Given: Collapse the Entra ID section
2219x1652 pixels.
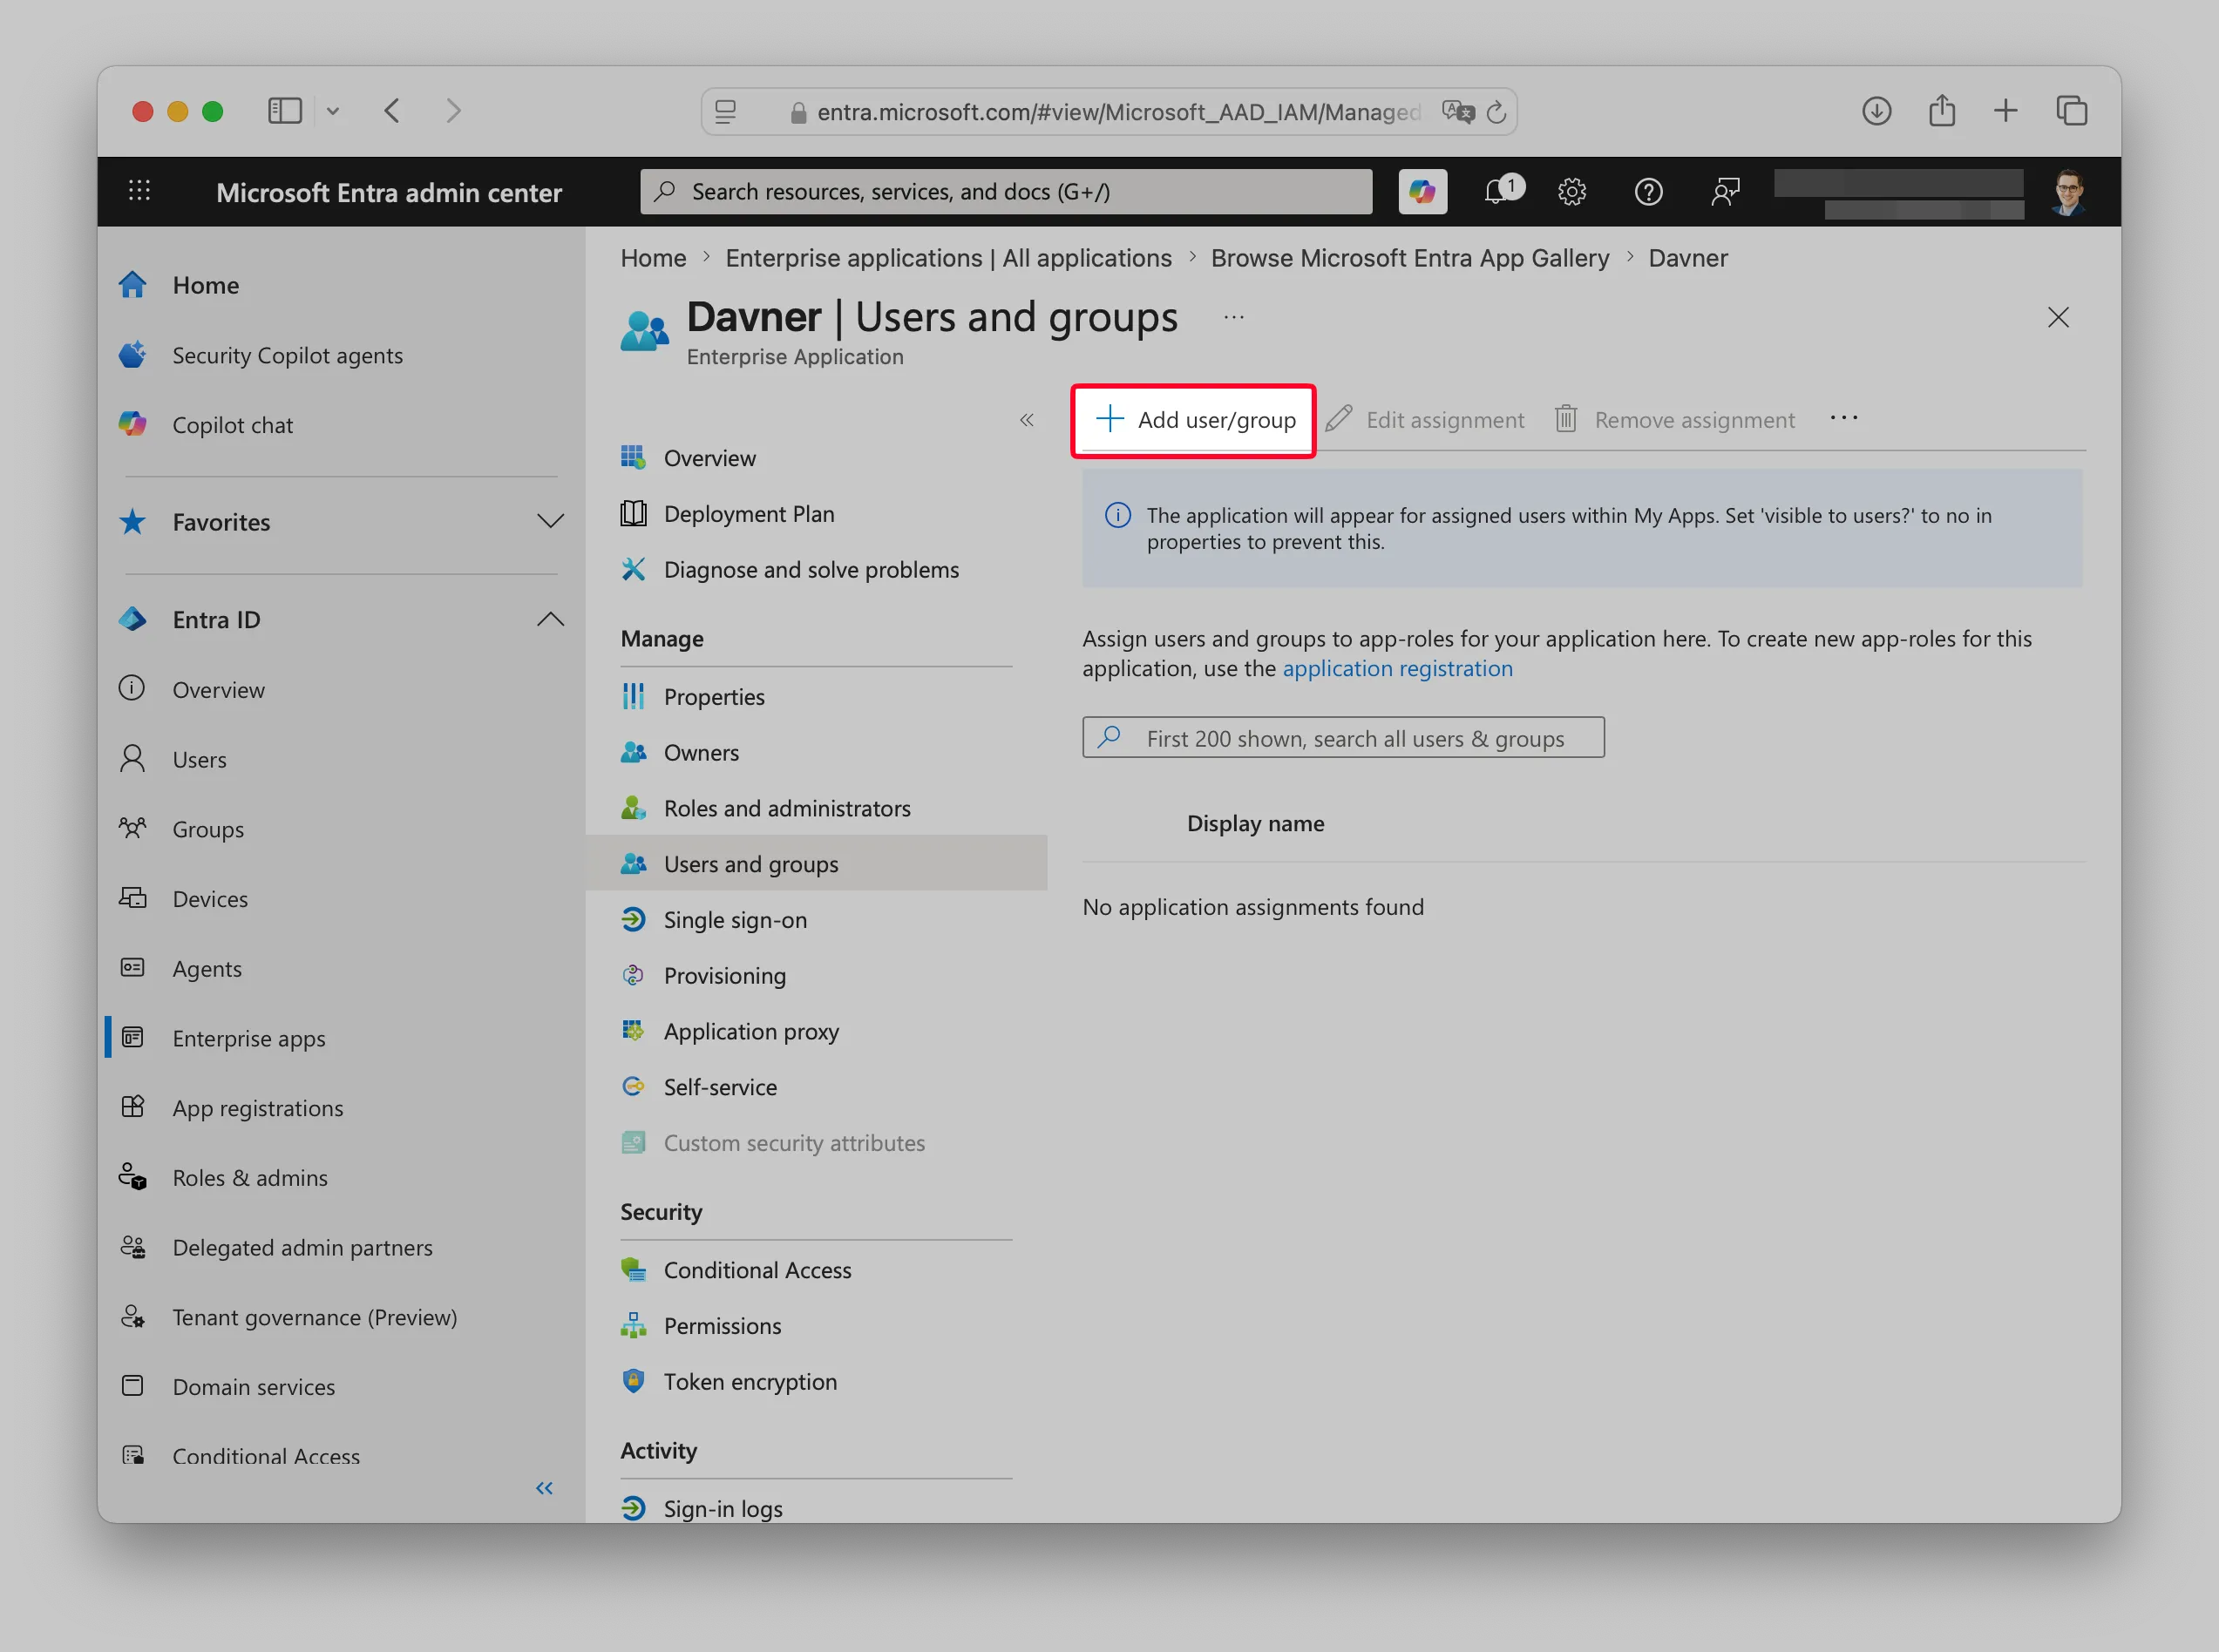Looking at the screenshot, I should click(x=550, y=619).
